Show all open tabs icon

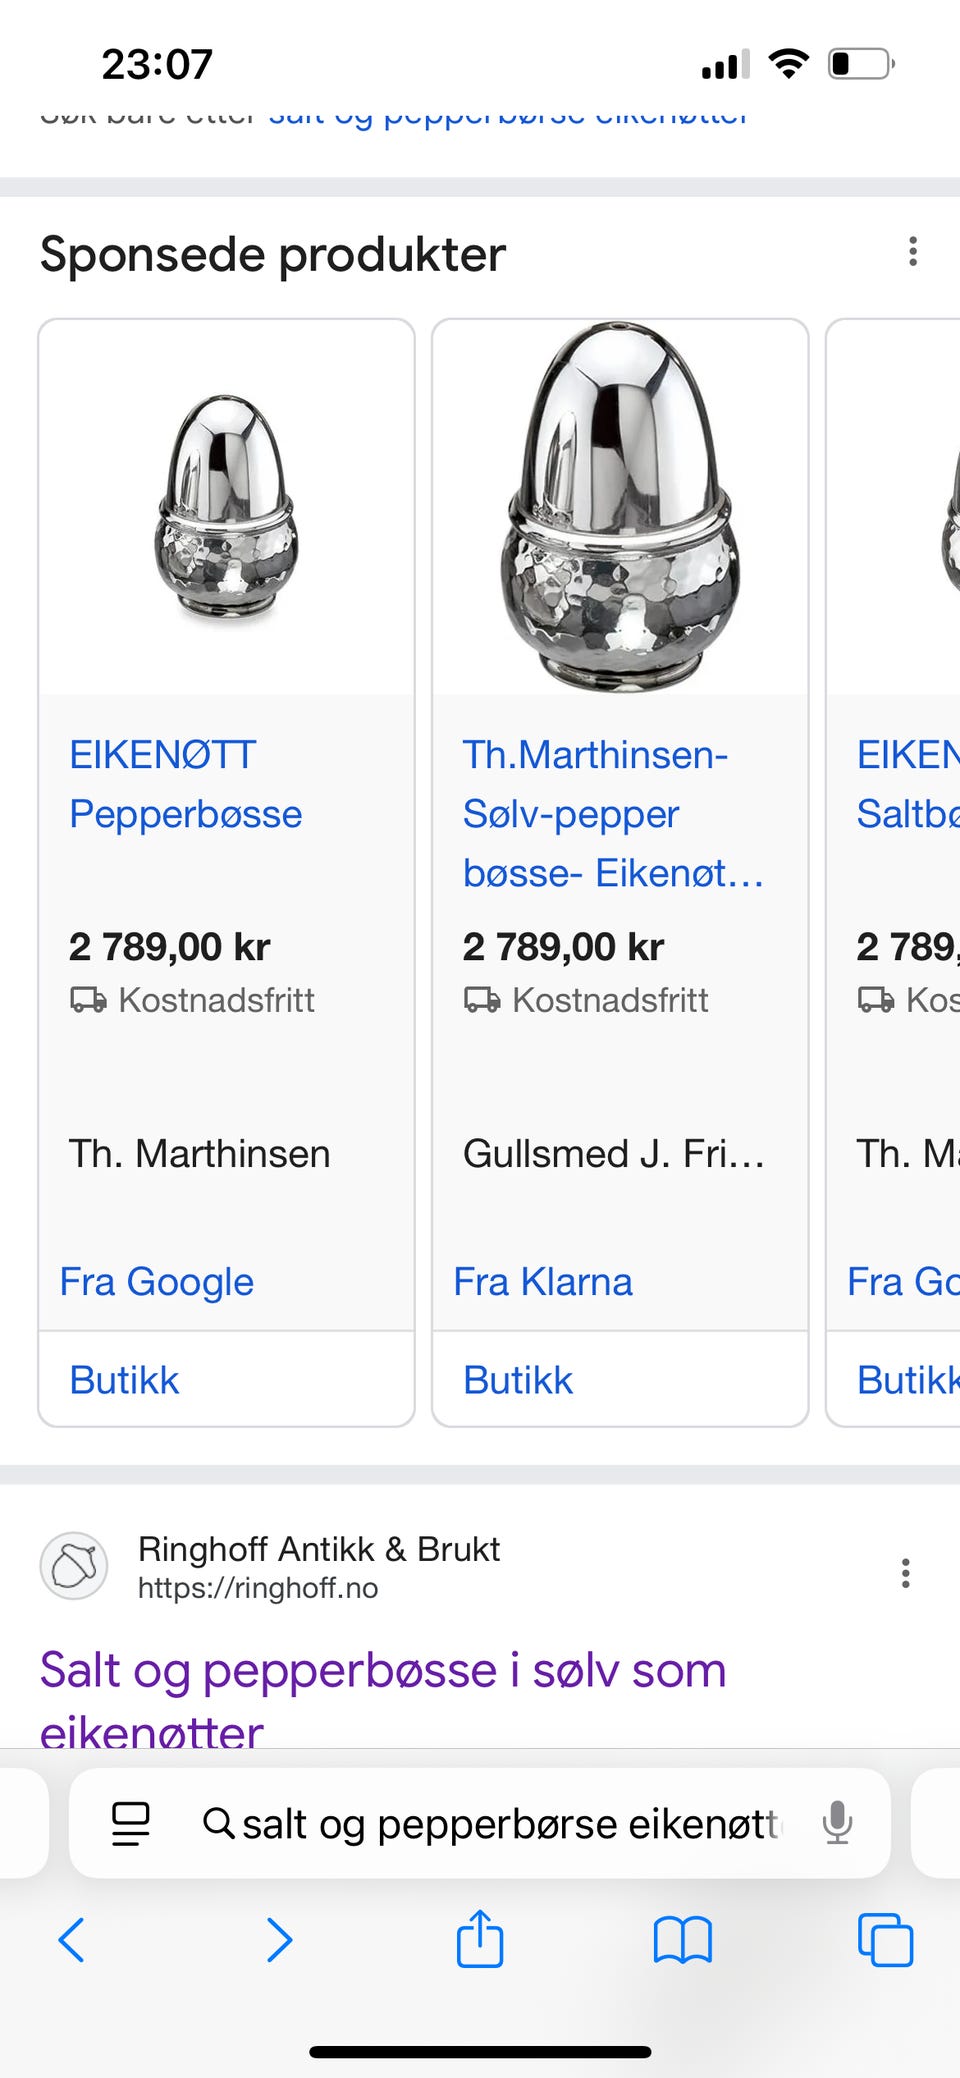point(885,1941)
